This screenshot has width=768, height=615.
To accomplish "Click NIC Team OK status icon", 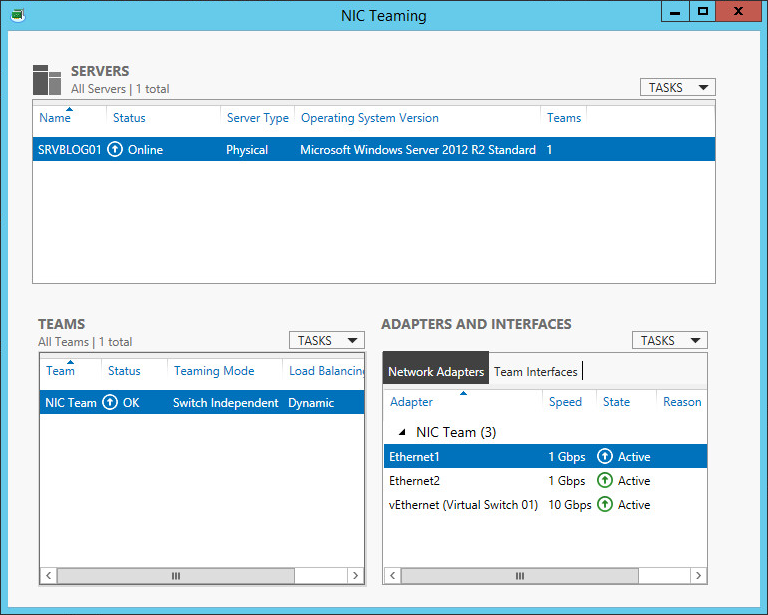I will pos(110,403).
